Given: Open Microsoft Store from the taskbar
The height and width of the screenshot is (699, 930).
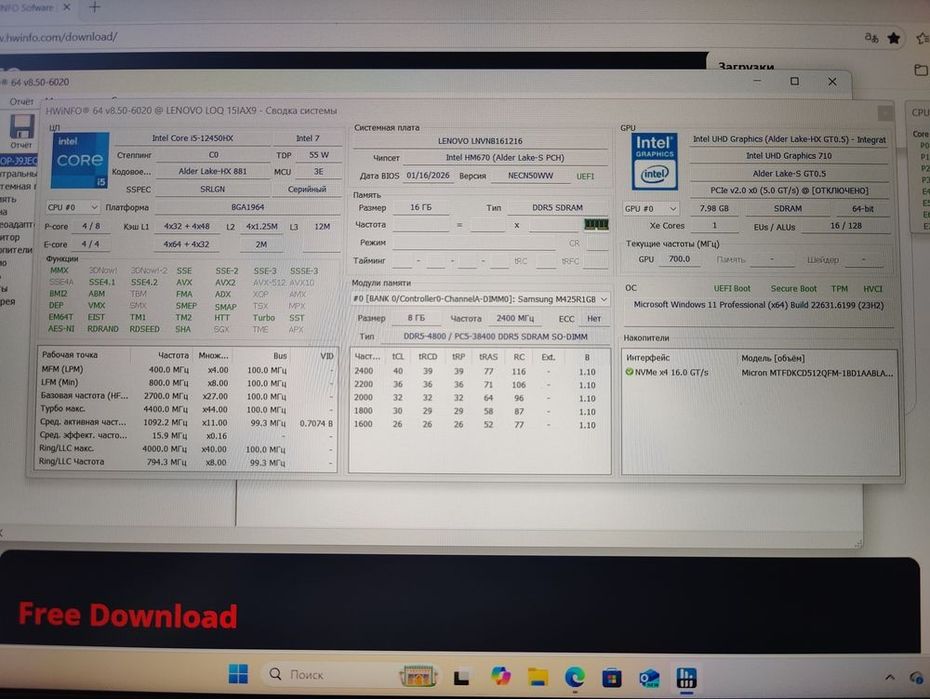Looking at the screenshot, I should [611, 677].
